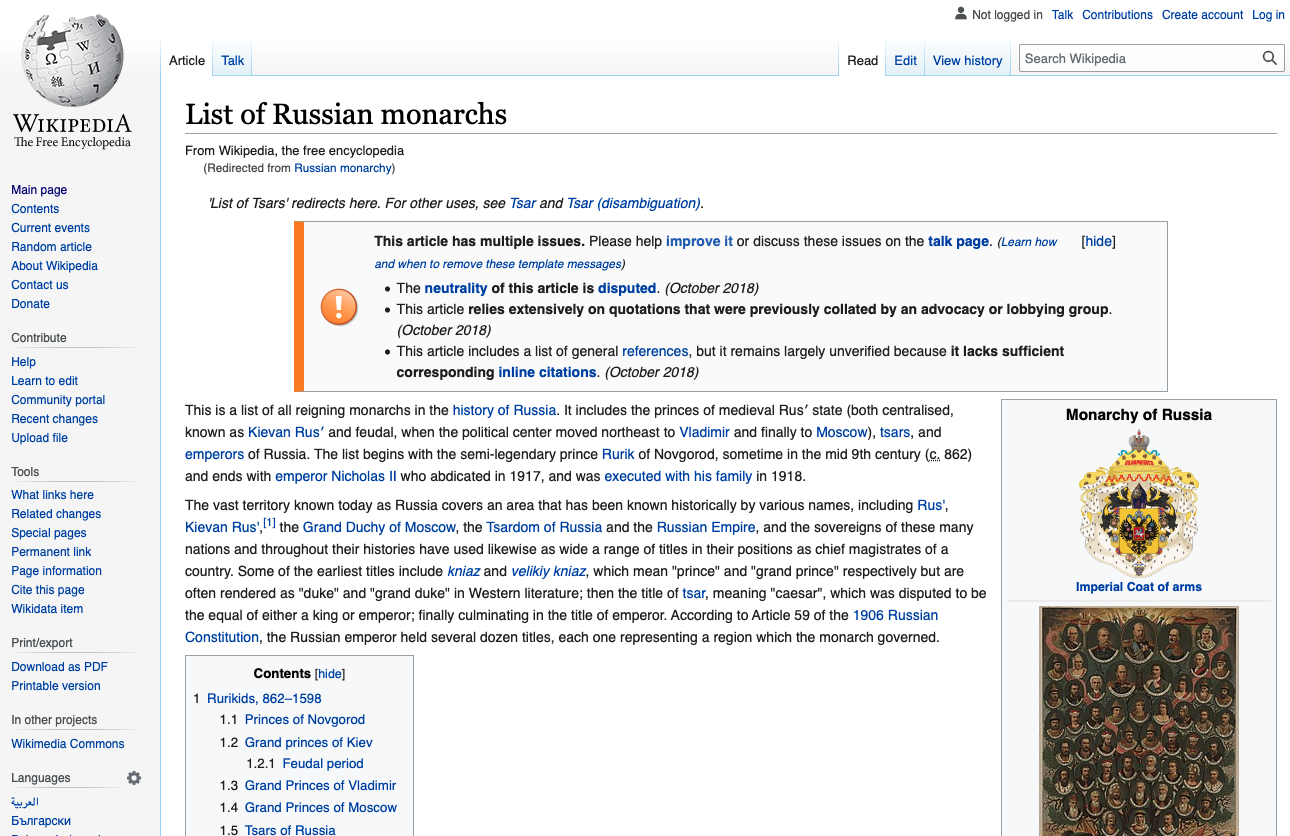Open Wikimedia Commons link
The height and width of the screenshot is (836, 1290).
click(68, 744)
